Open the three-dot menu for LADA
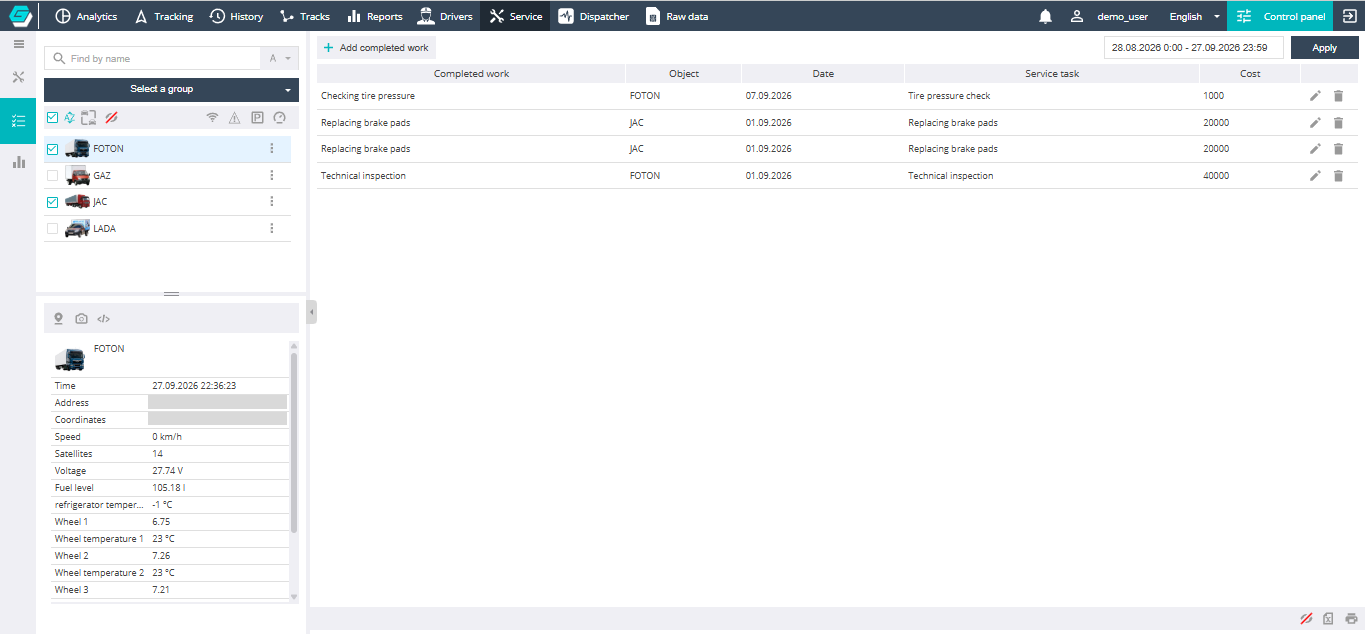1365x634 pixels. coord(272,229)
